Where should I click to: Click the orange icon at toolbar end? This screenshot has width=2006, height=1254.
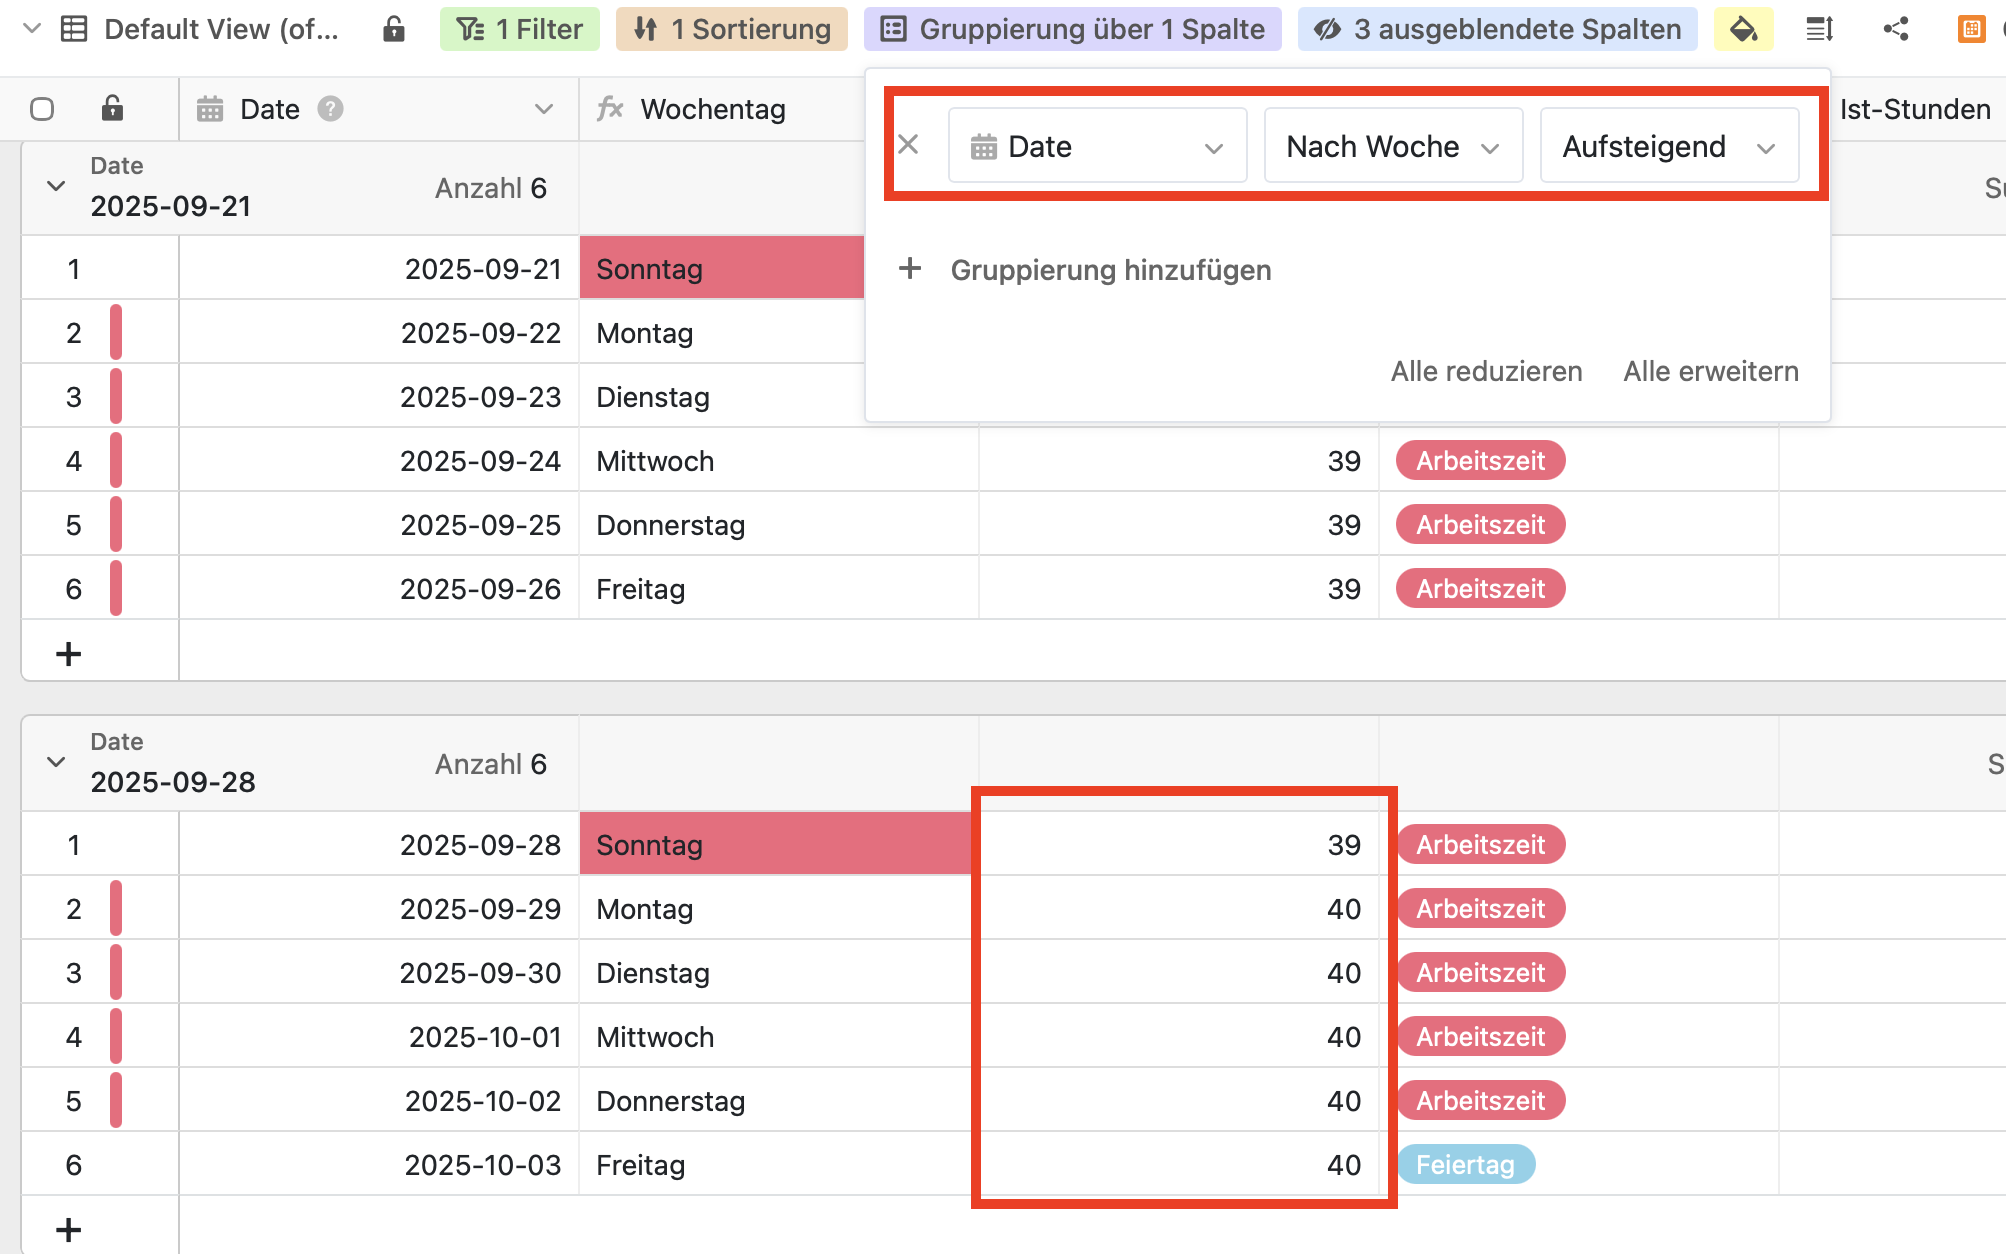pos(1971,29)
